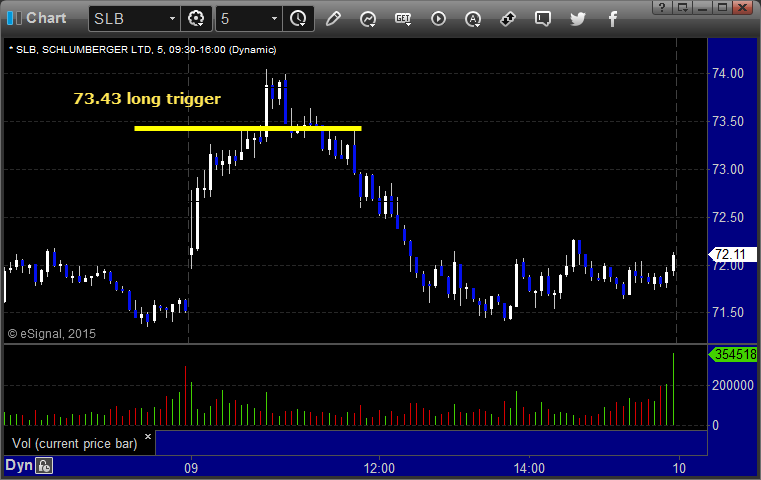Open the chart comment bubble icon

[x=543, y=19]
